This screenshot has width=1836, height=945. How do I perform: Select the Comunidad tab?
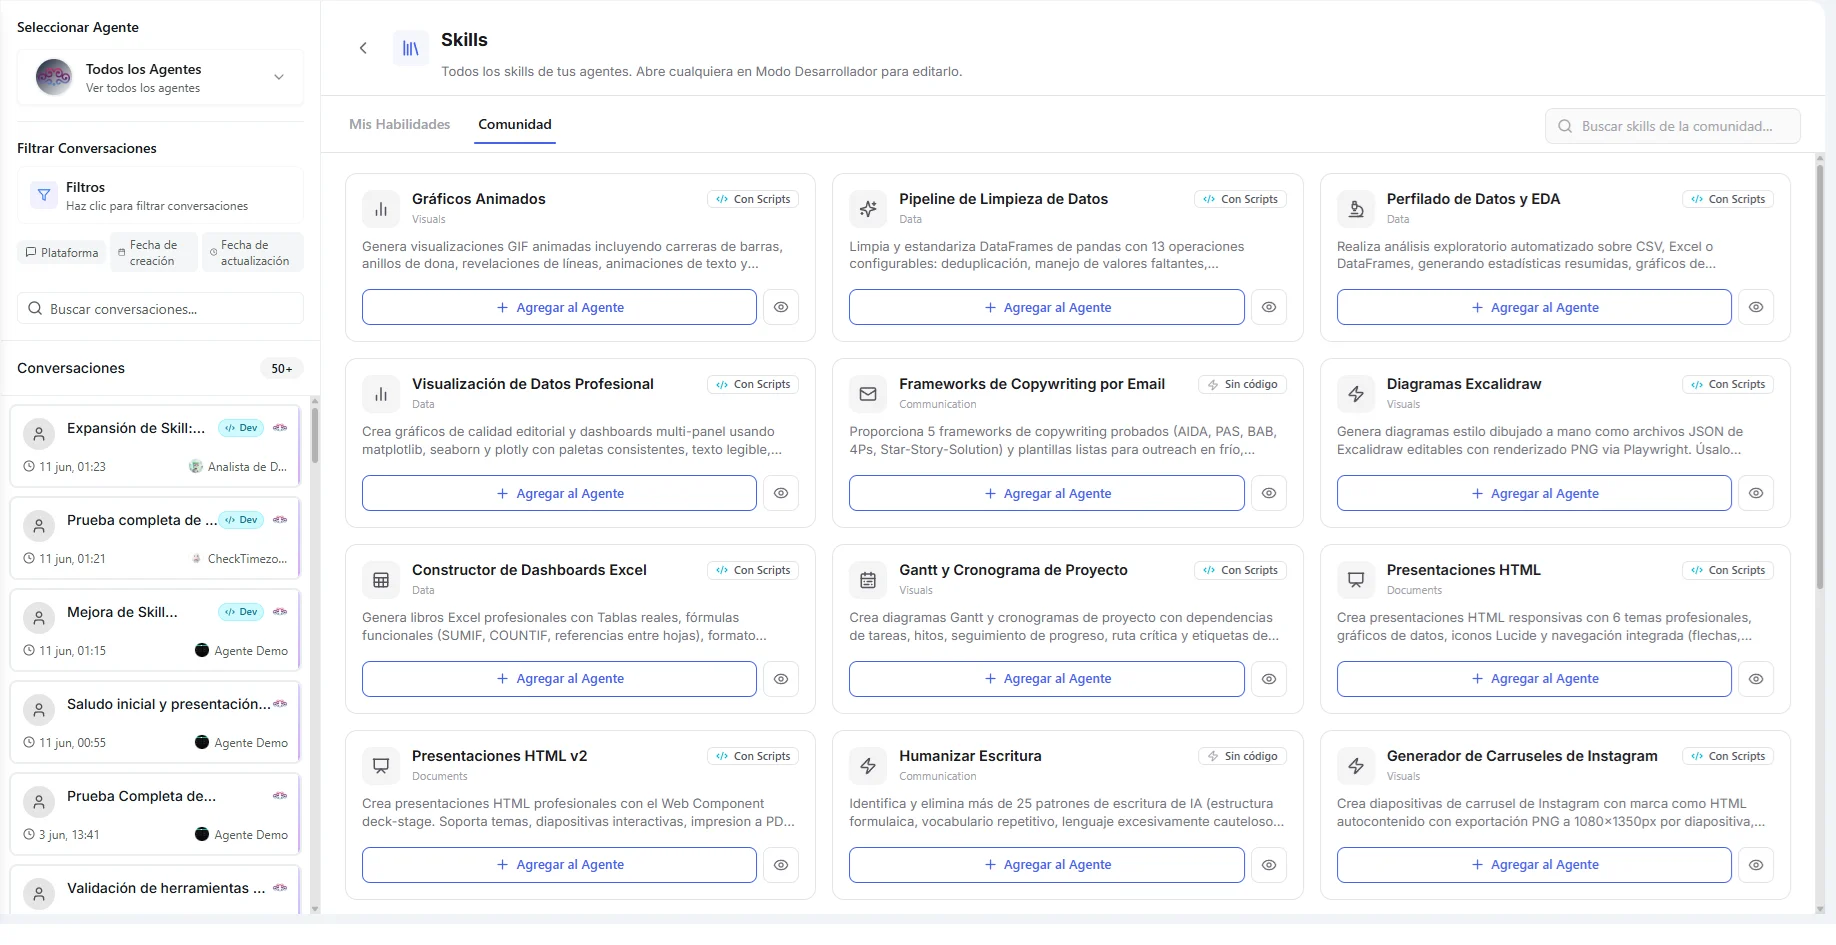pyautogui.click(x=515, y=124)
